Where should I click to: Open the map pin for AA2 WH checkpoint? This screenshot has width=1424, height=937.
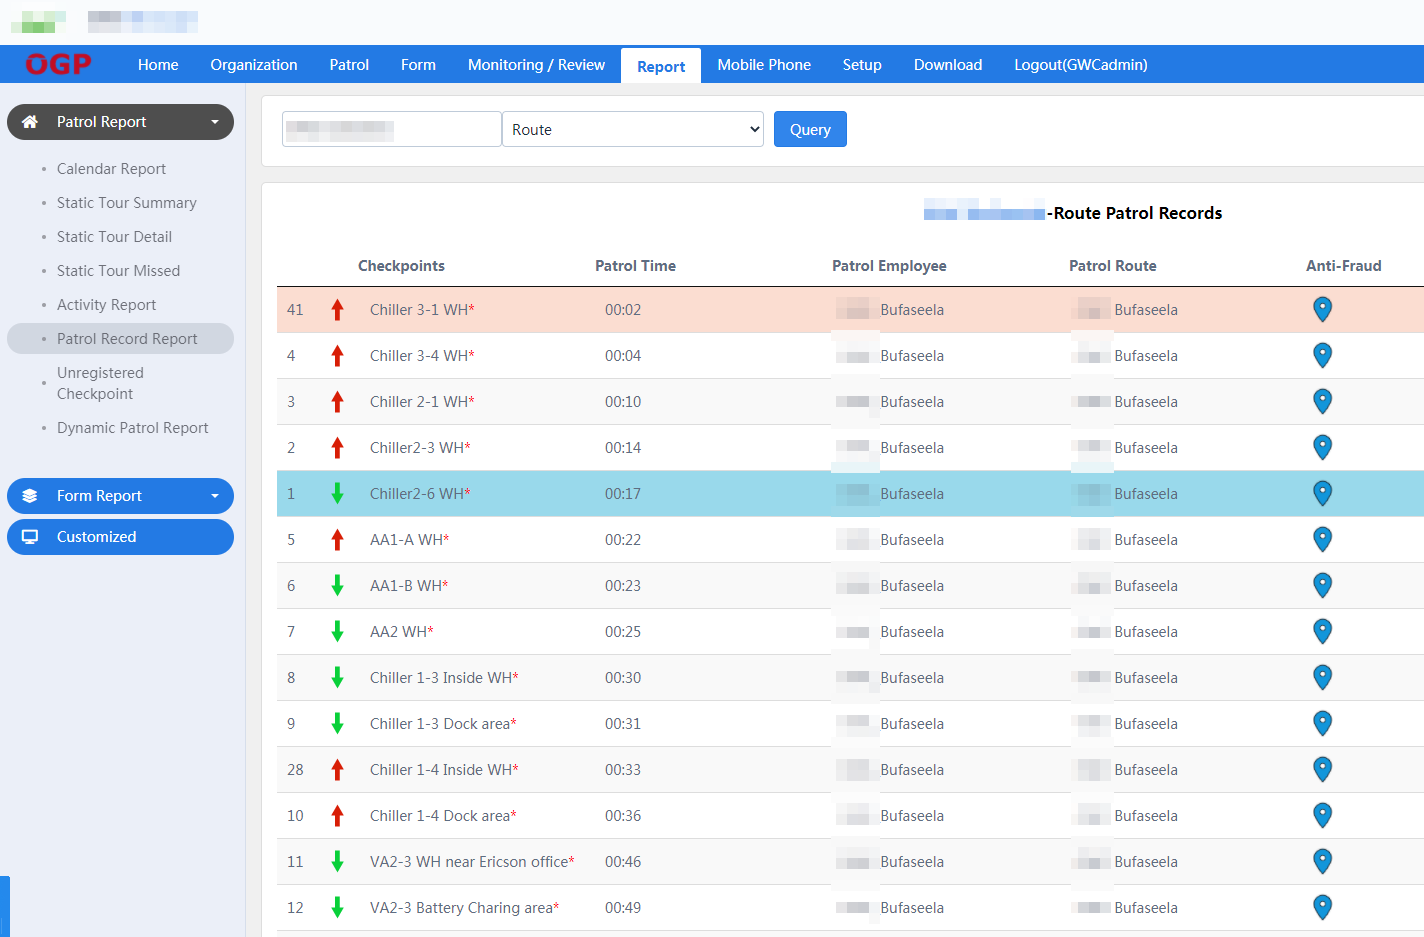(1322, 631)
